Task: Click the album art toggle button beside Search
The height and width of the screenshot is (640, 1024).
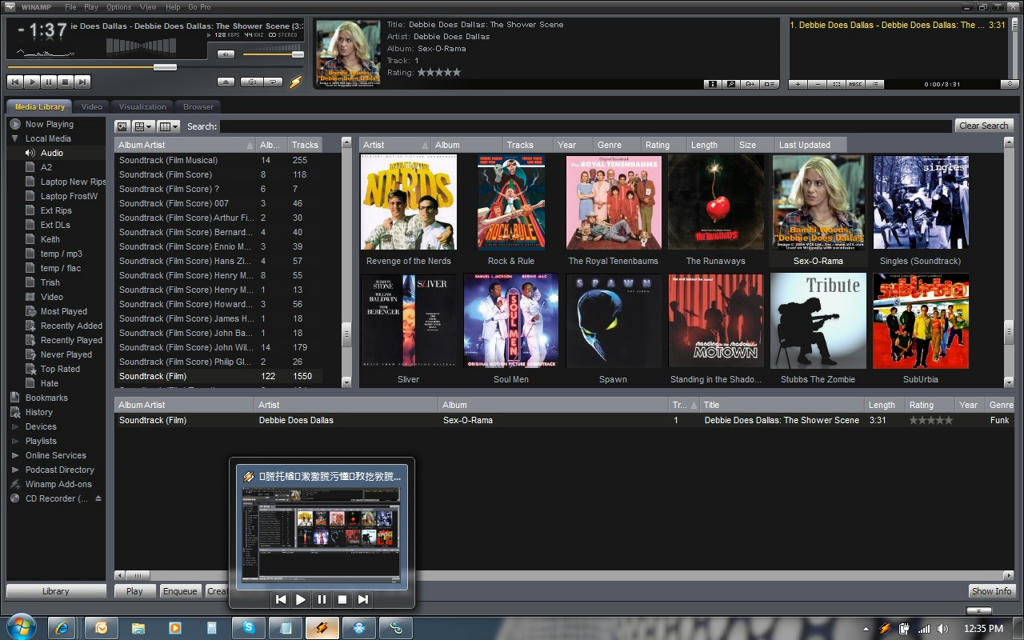Action: click(x=122, y=126)
